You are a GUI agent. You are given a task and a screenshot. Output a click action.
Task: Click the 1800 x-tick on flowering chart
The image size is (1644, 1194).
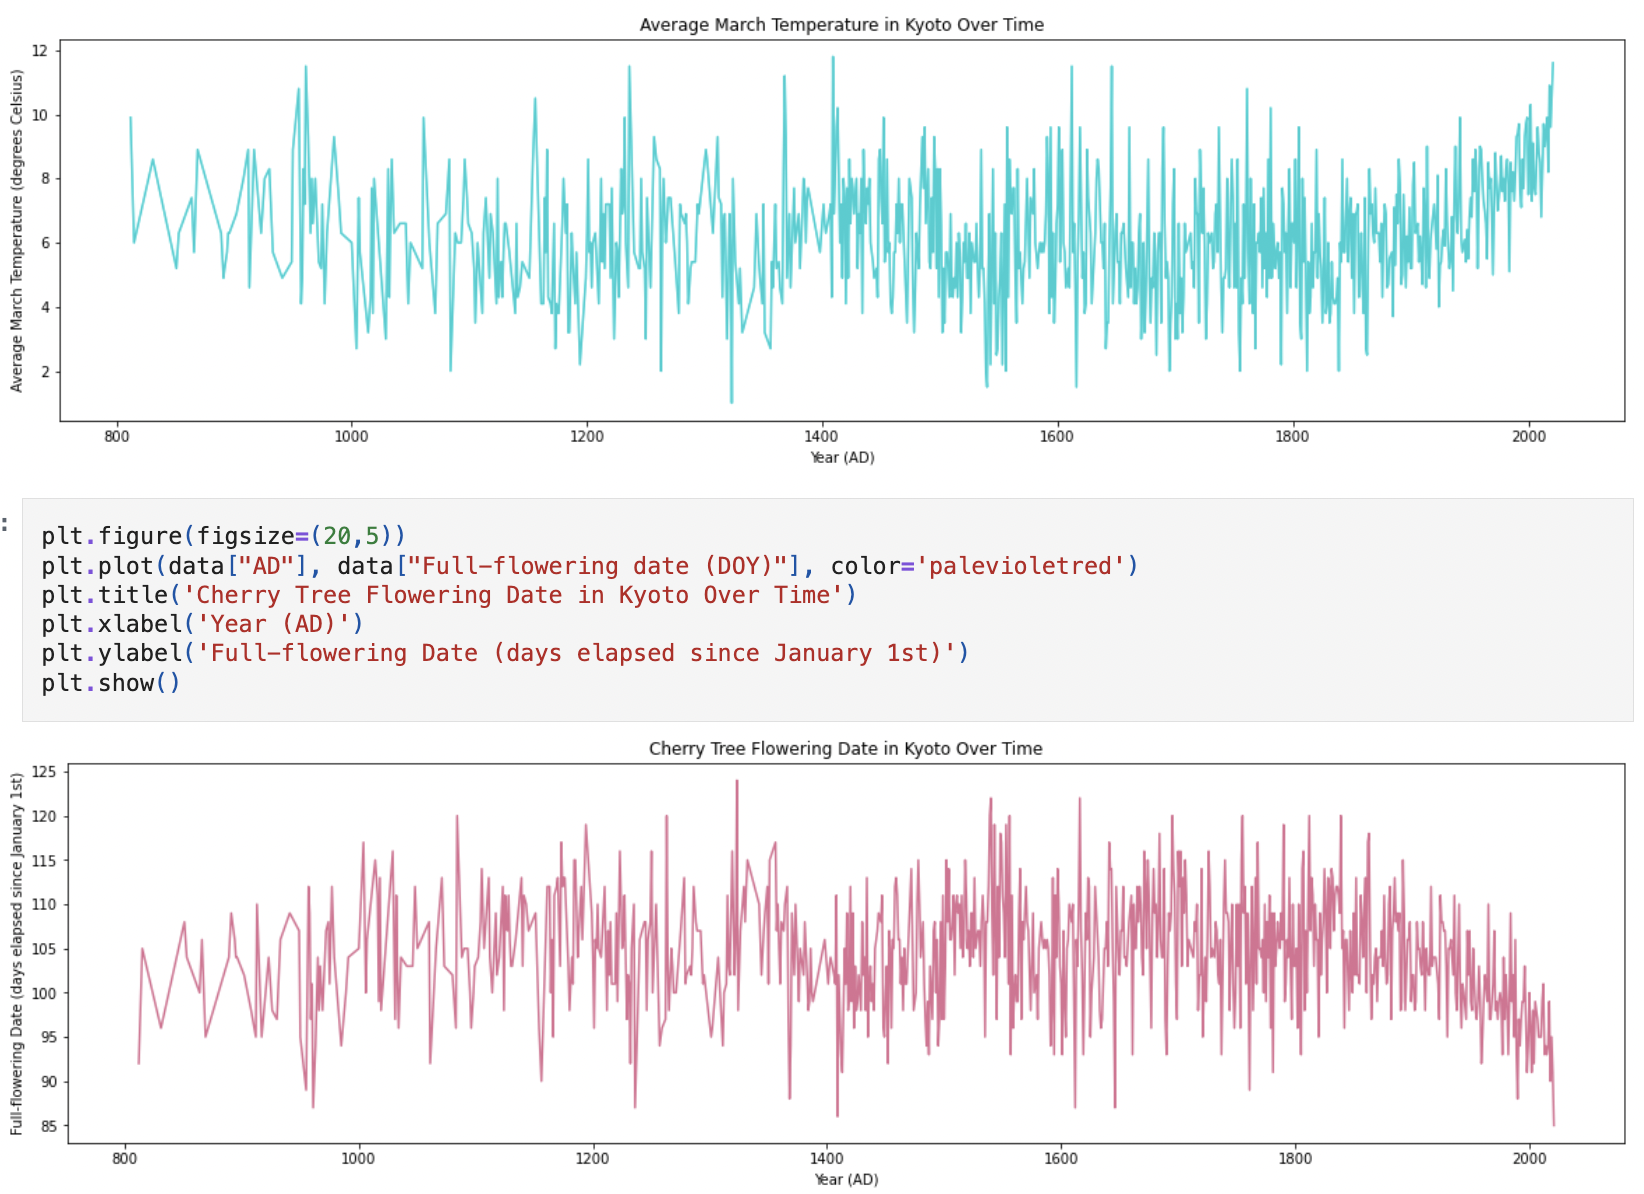pos(1295,1158)
